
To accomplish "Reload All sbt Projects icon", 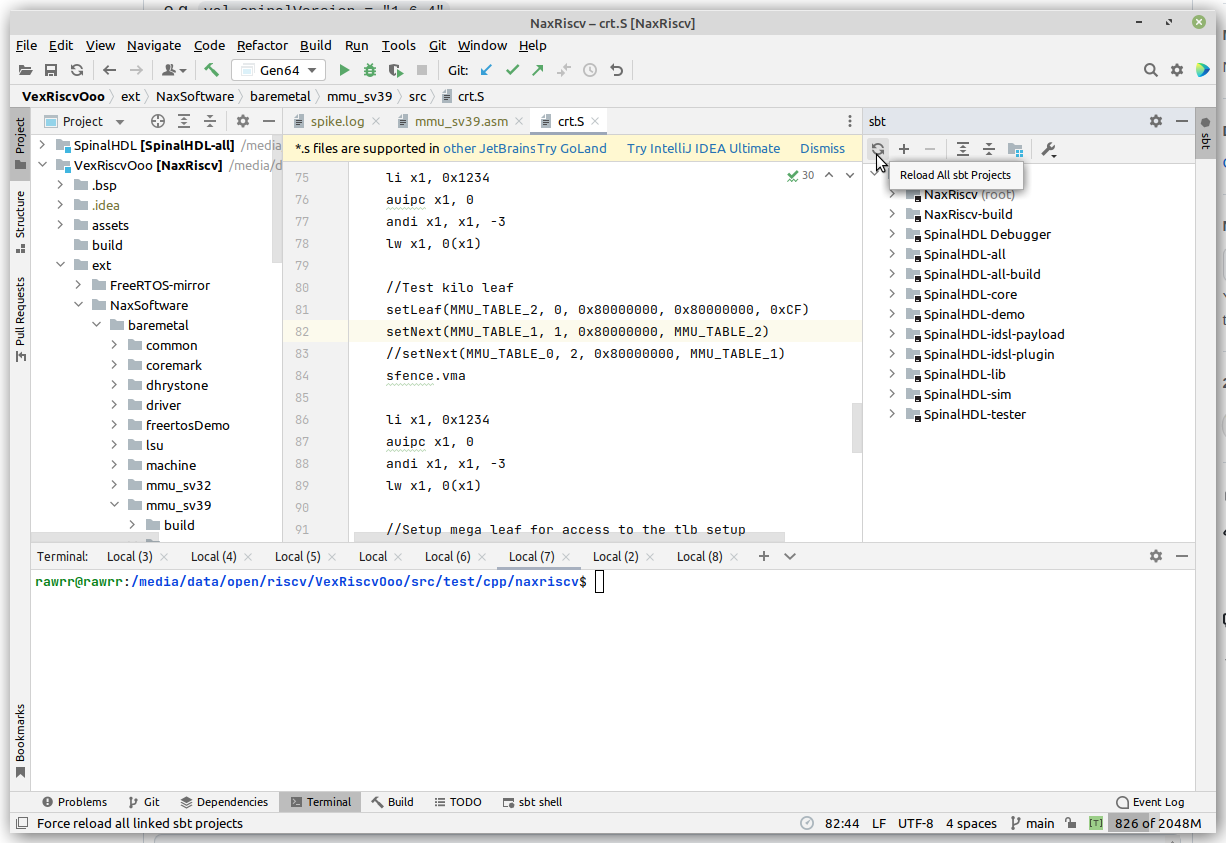I will tap(877, 149).
